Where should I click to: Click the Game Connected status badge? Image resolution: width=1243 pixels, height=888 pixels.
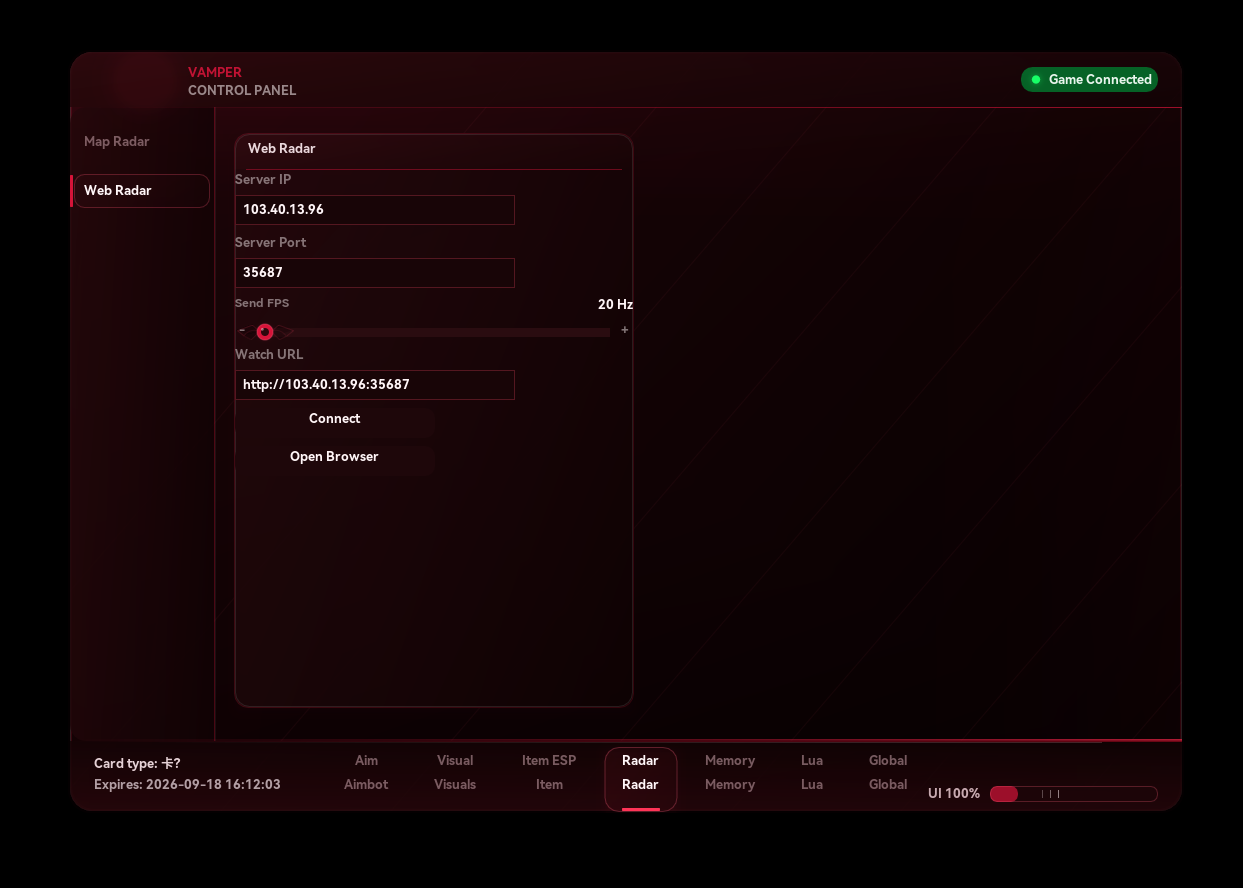pyautogui.click(x=1089, y=80)
